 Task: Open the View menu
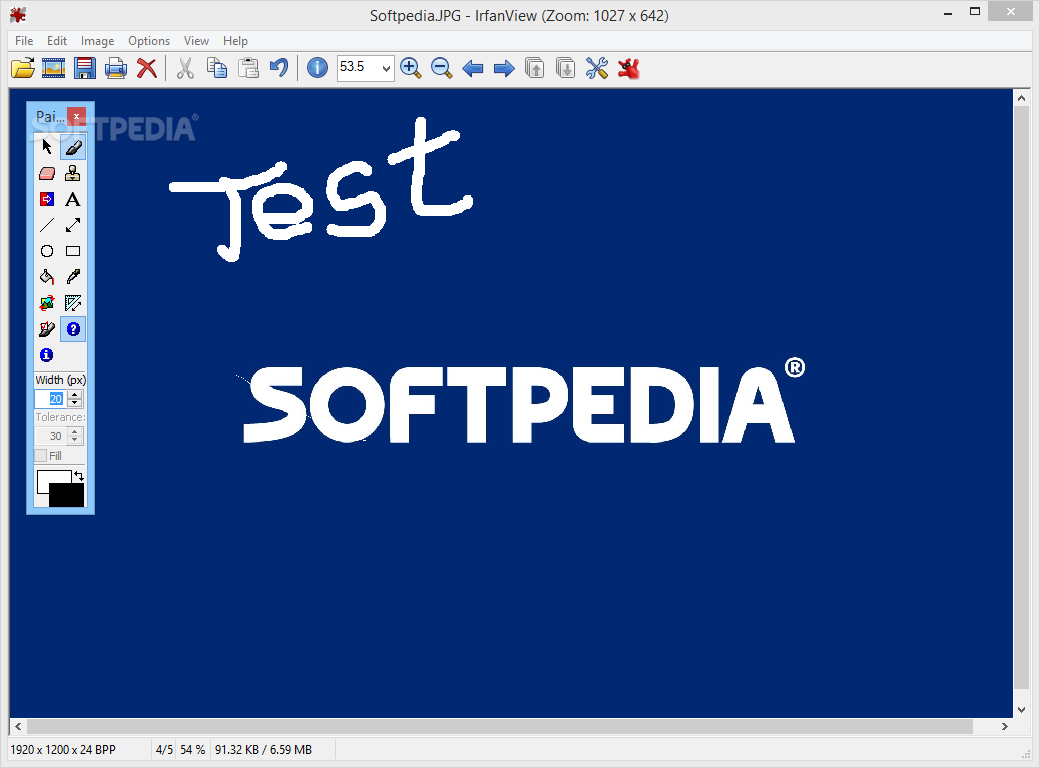(x=196, y=40)
